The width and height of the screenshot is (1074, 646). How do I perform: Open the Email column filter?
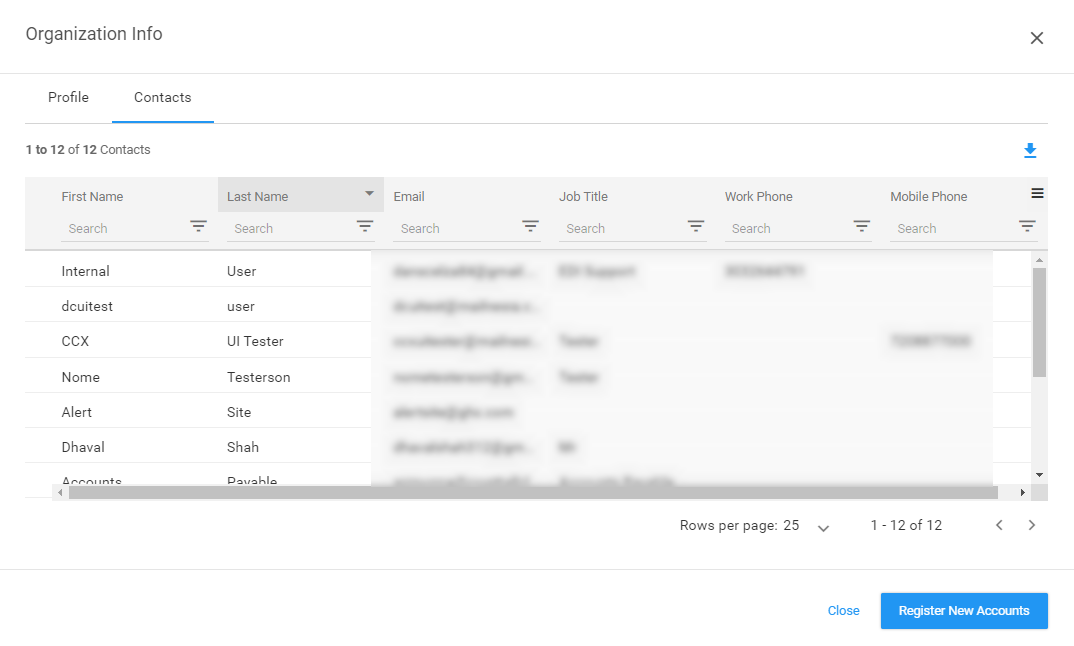click(530, 227)
